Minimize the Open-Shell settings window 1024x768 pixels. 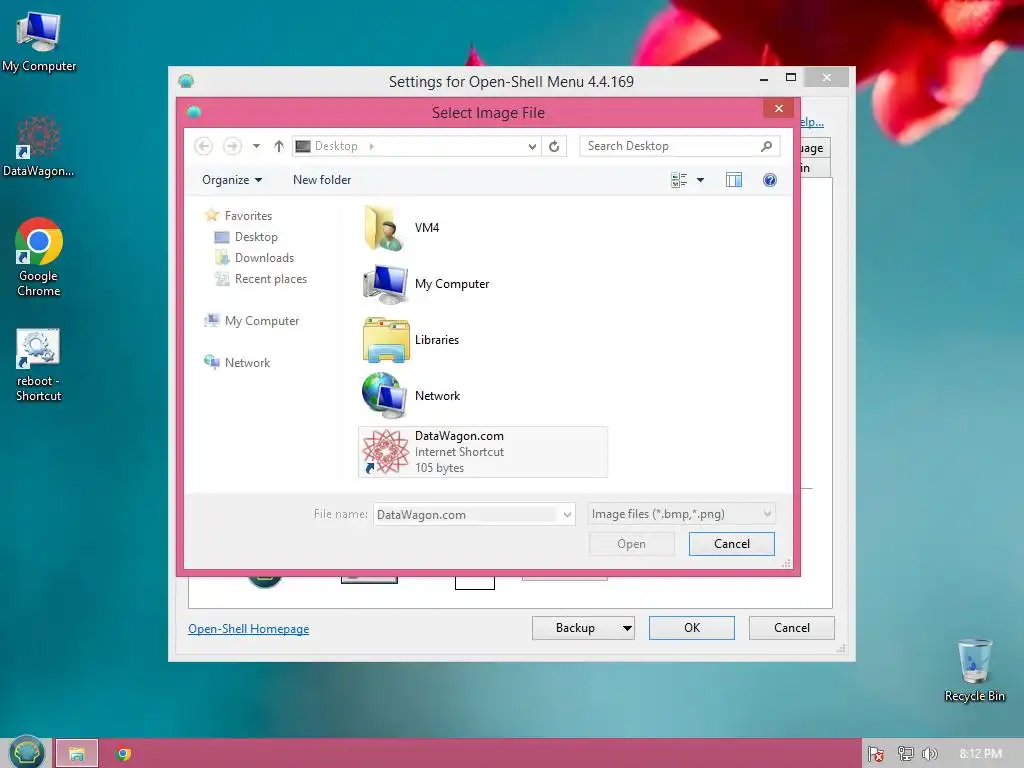coord(763,78)
